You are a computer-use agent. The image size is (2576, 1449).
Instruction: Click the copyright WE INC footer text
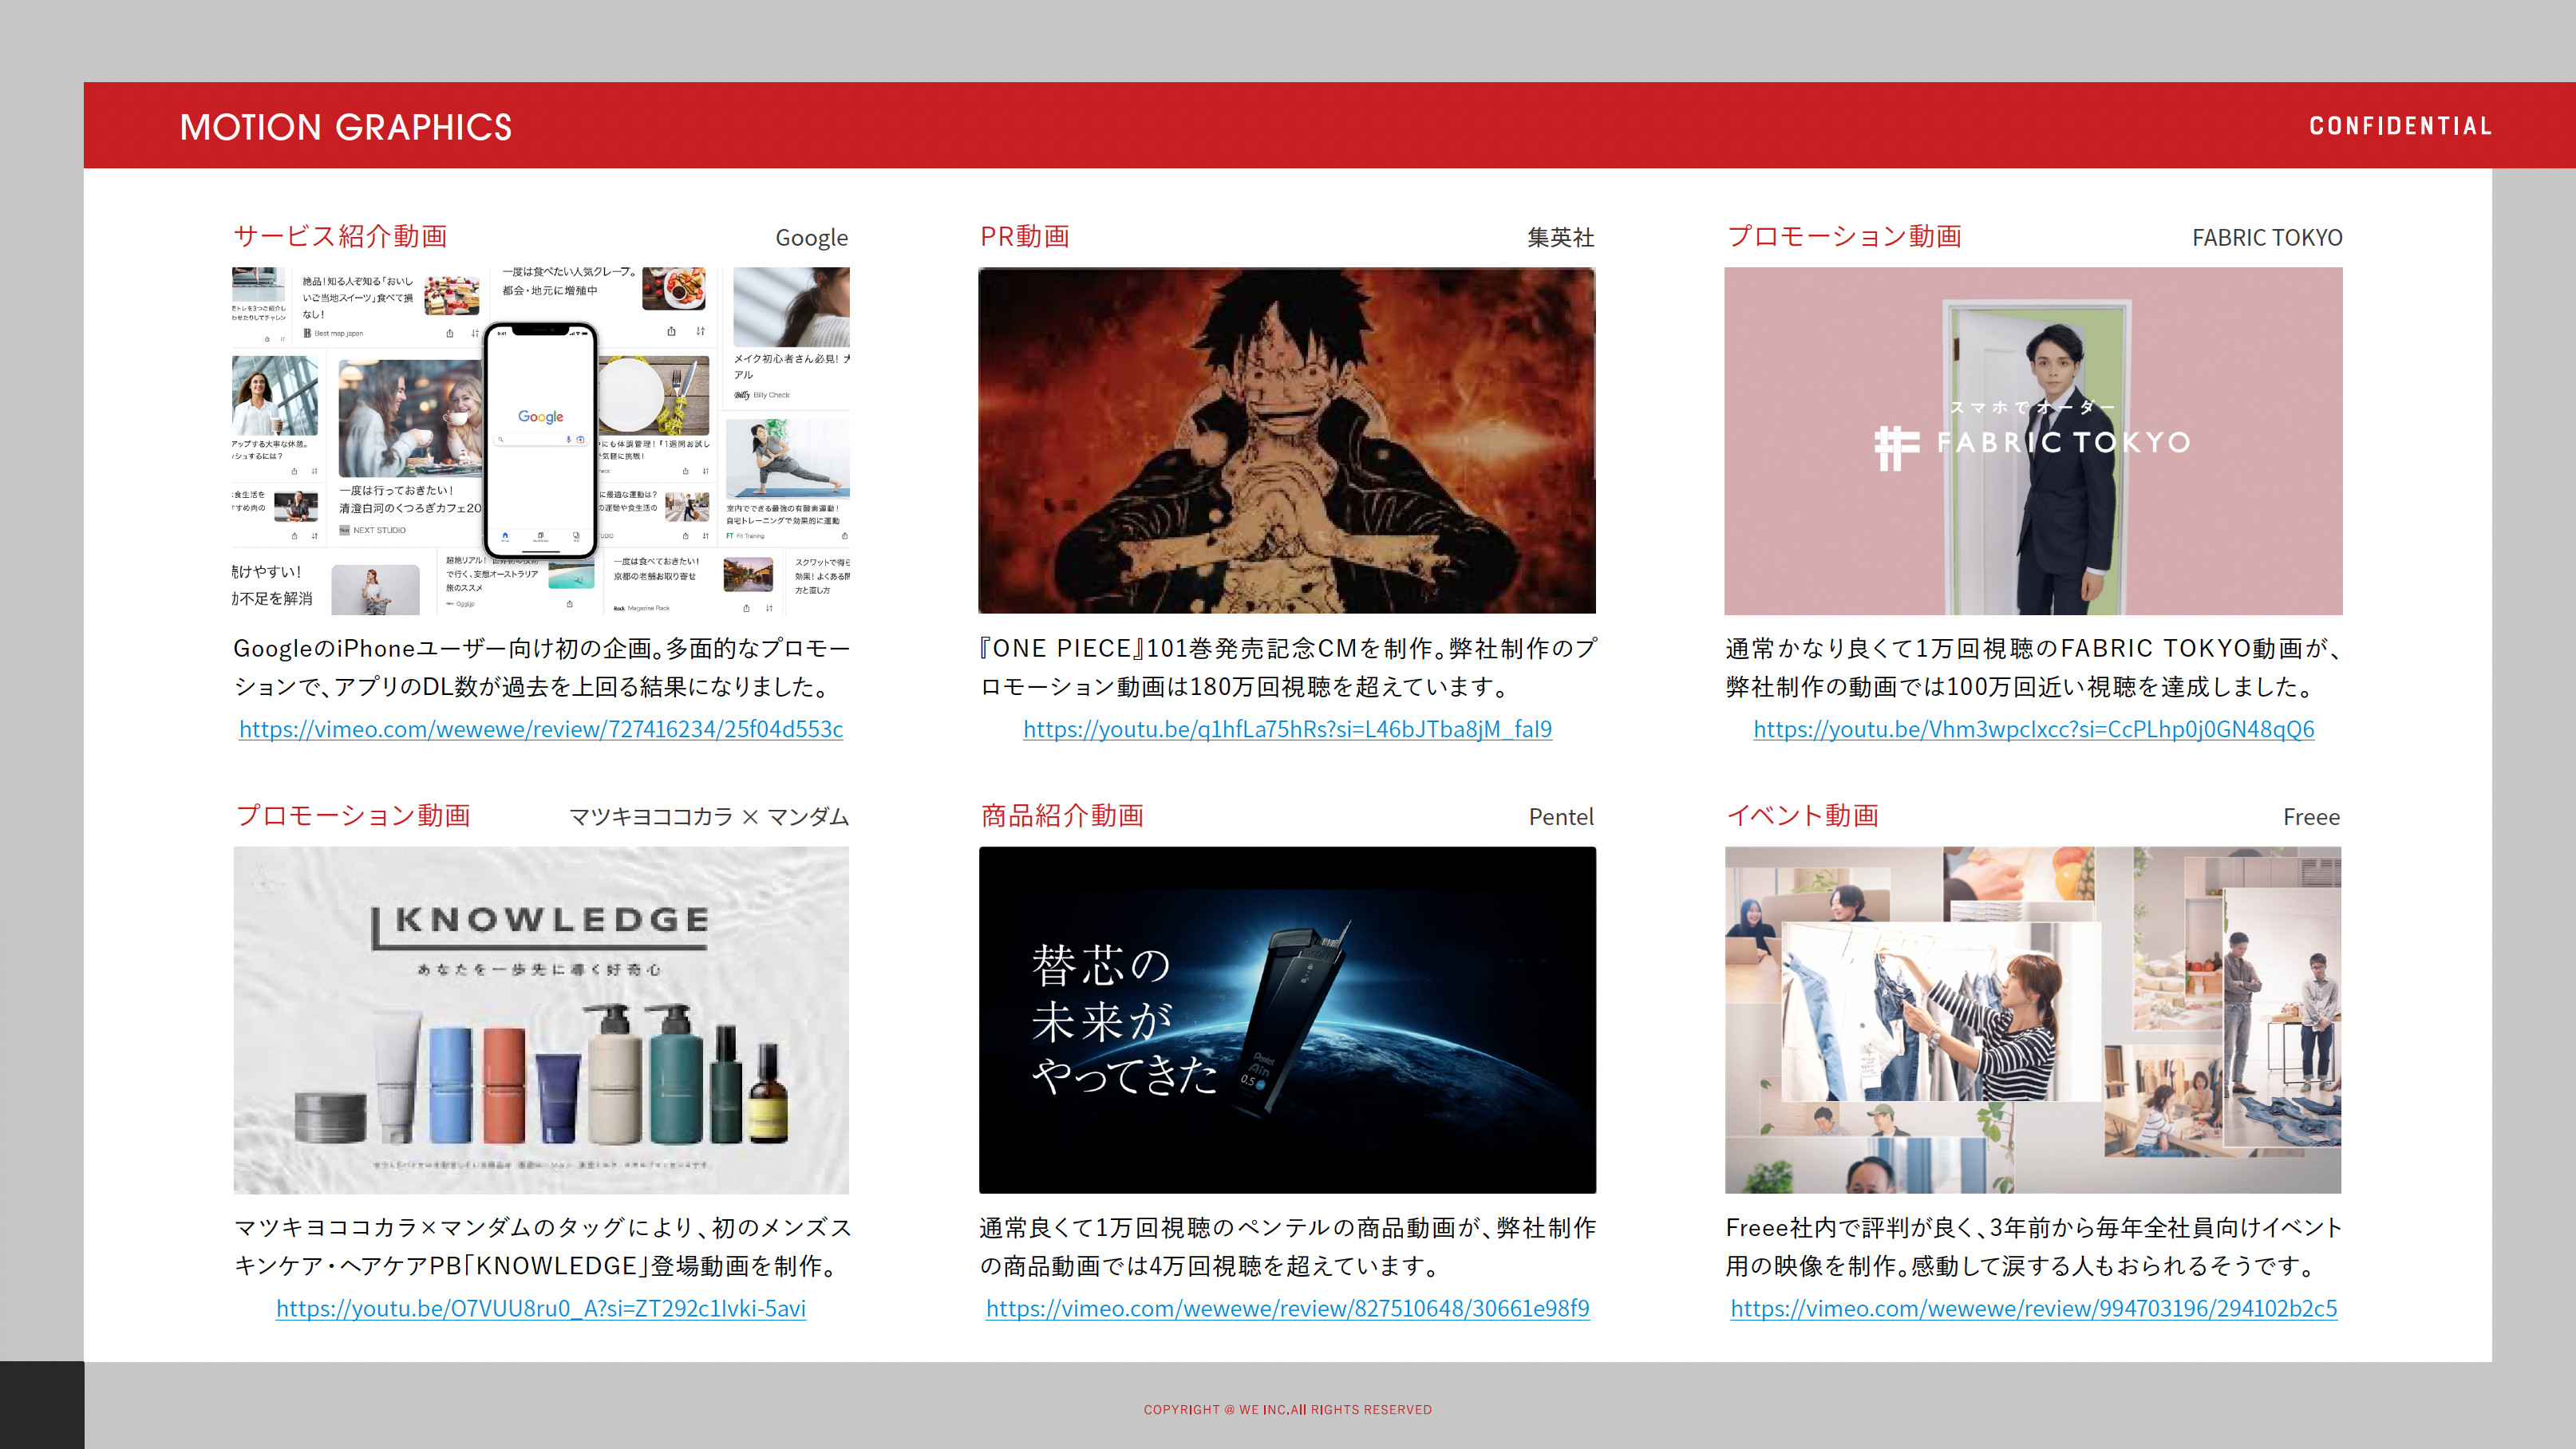pyautogui.click(x=1287, y=1409)
